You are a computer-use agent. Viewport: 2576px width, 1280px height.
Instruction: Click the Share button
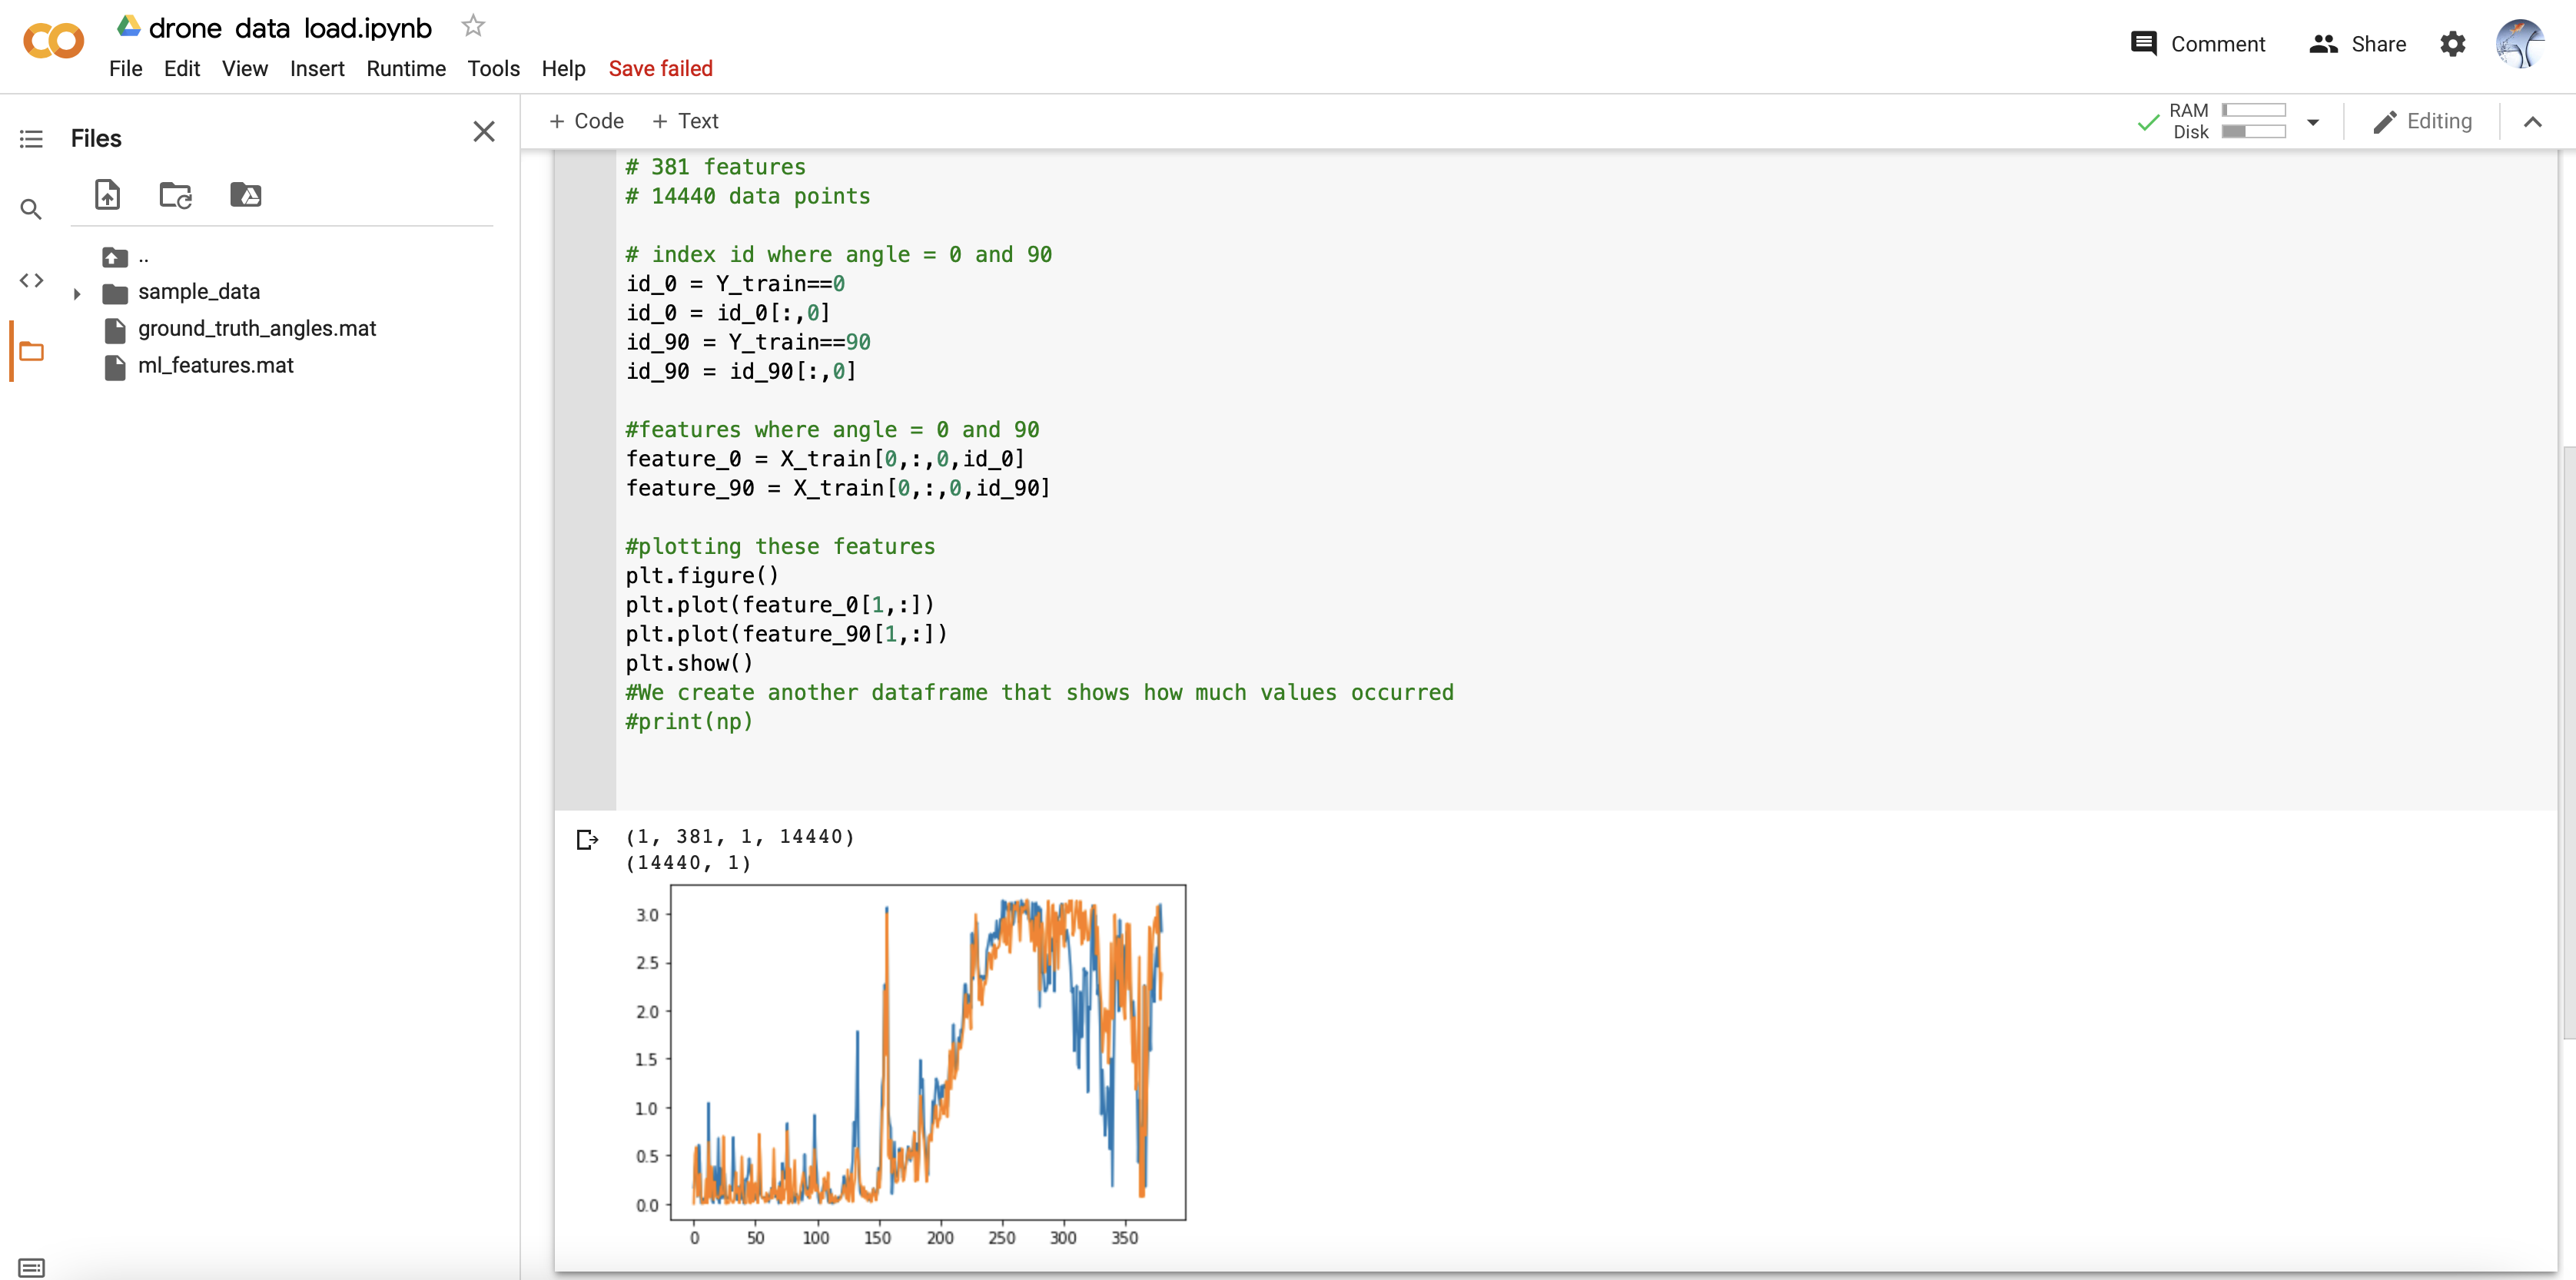click(x=2357, y=44)
